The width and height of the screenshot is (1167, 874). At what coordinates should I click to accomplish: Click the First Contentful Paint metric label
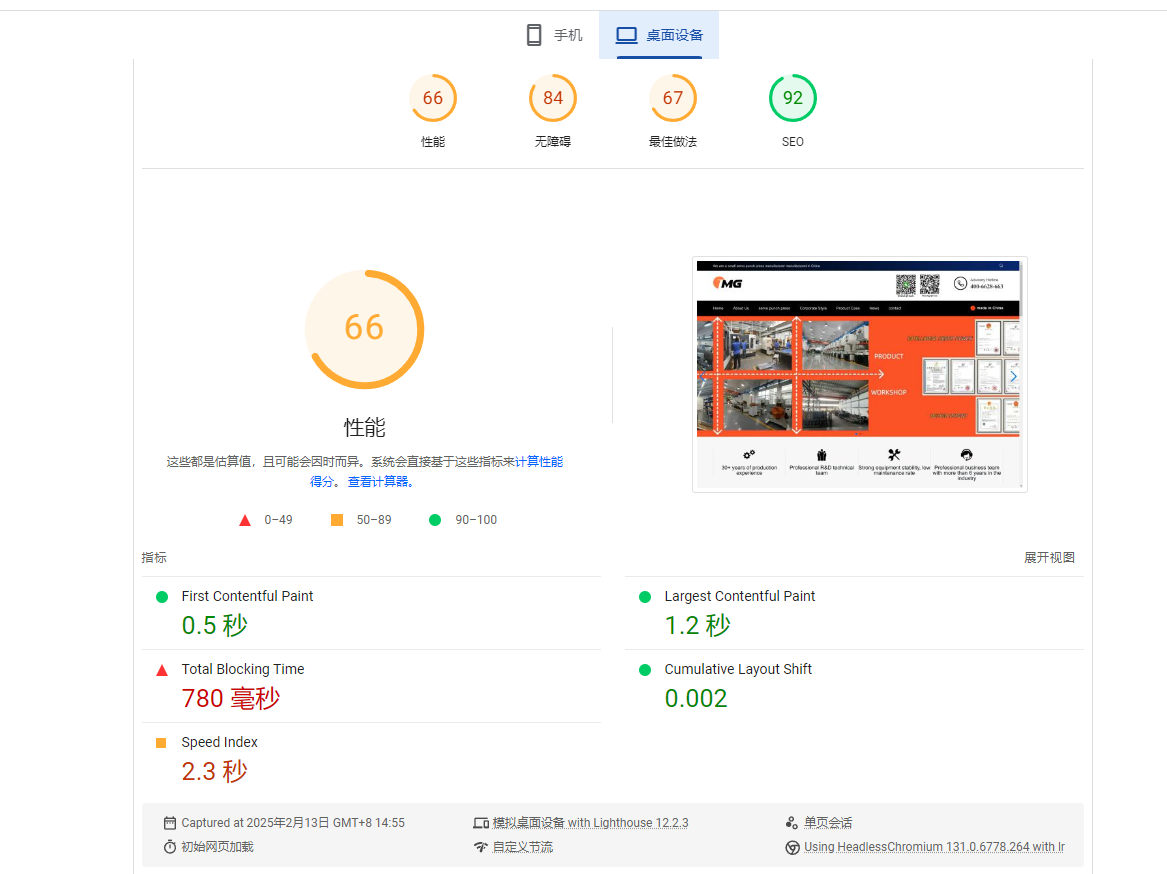[247, 596]
